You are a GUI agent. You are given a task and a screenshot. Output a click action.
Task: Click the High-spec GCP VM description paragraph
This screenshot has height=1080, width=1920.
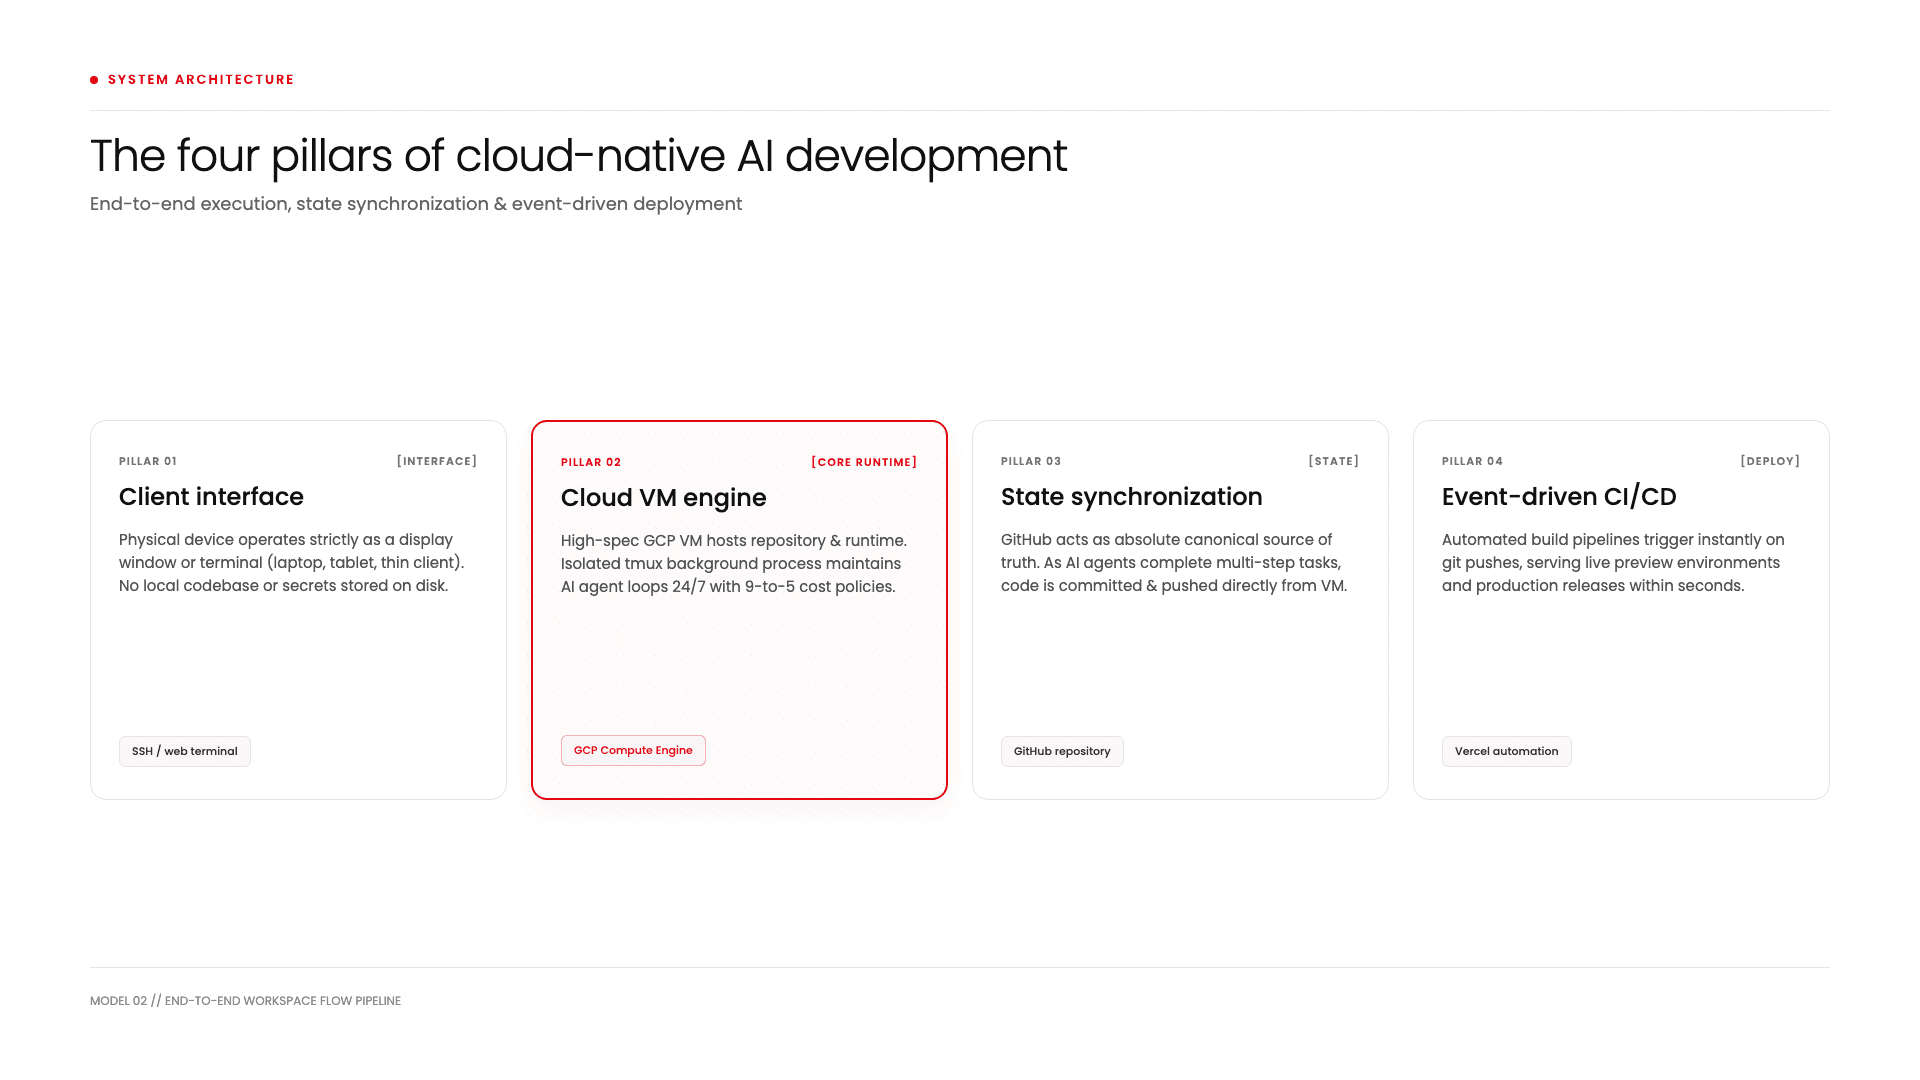pyautogui.click(x=734, y=564)
